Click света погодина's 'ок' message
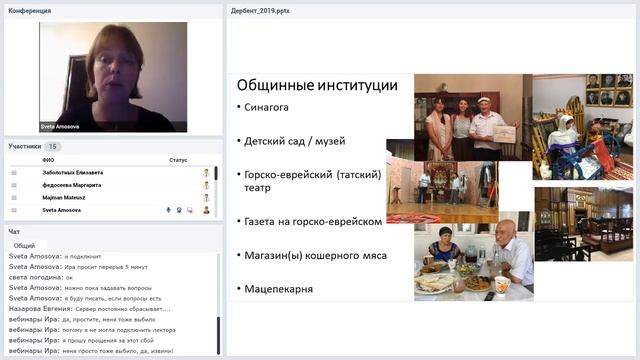640x360 pixels. click(x=69, y=278)
